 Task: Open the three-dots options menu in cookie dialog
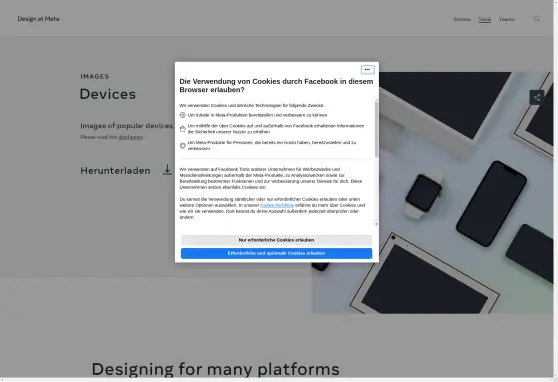click(368, 69)
